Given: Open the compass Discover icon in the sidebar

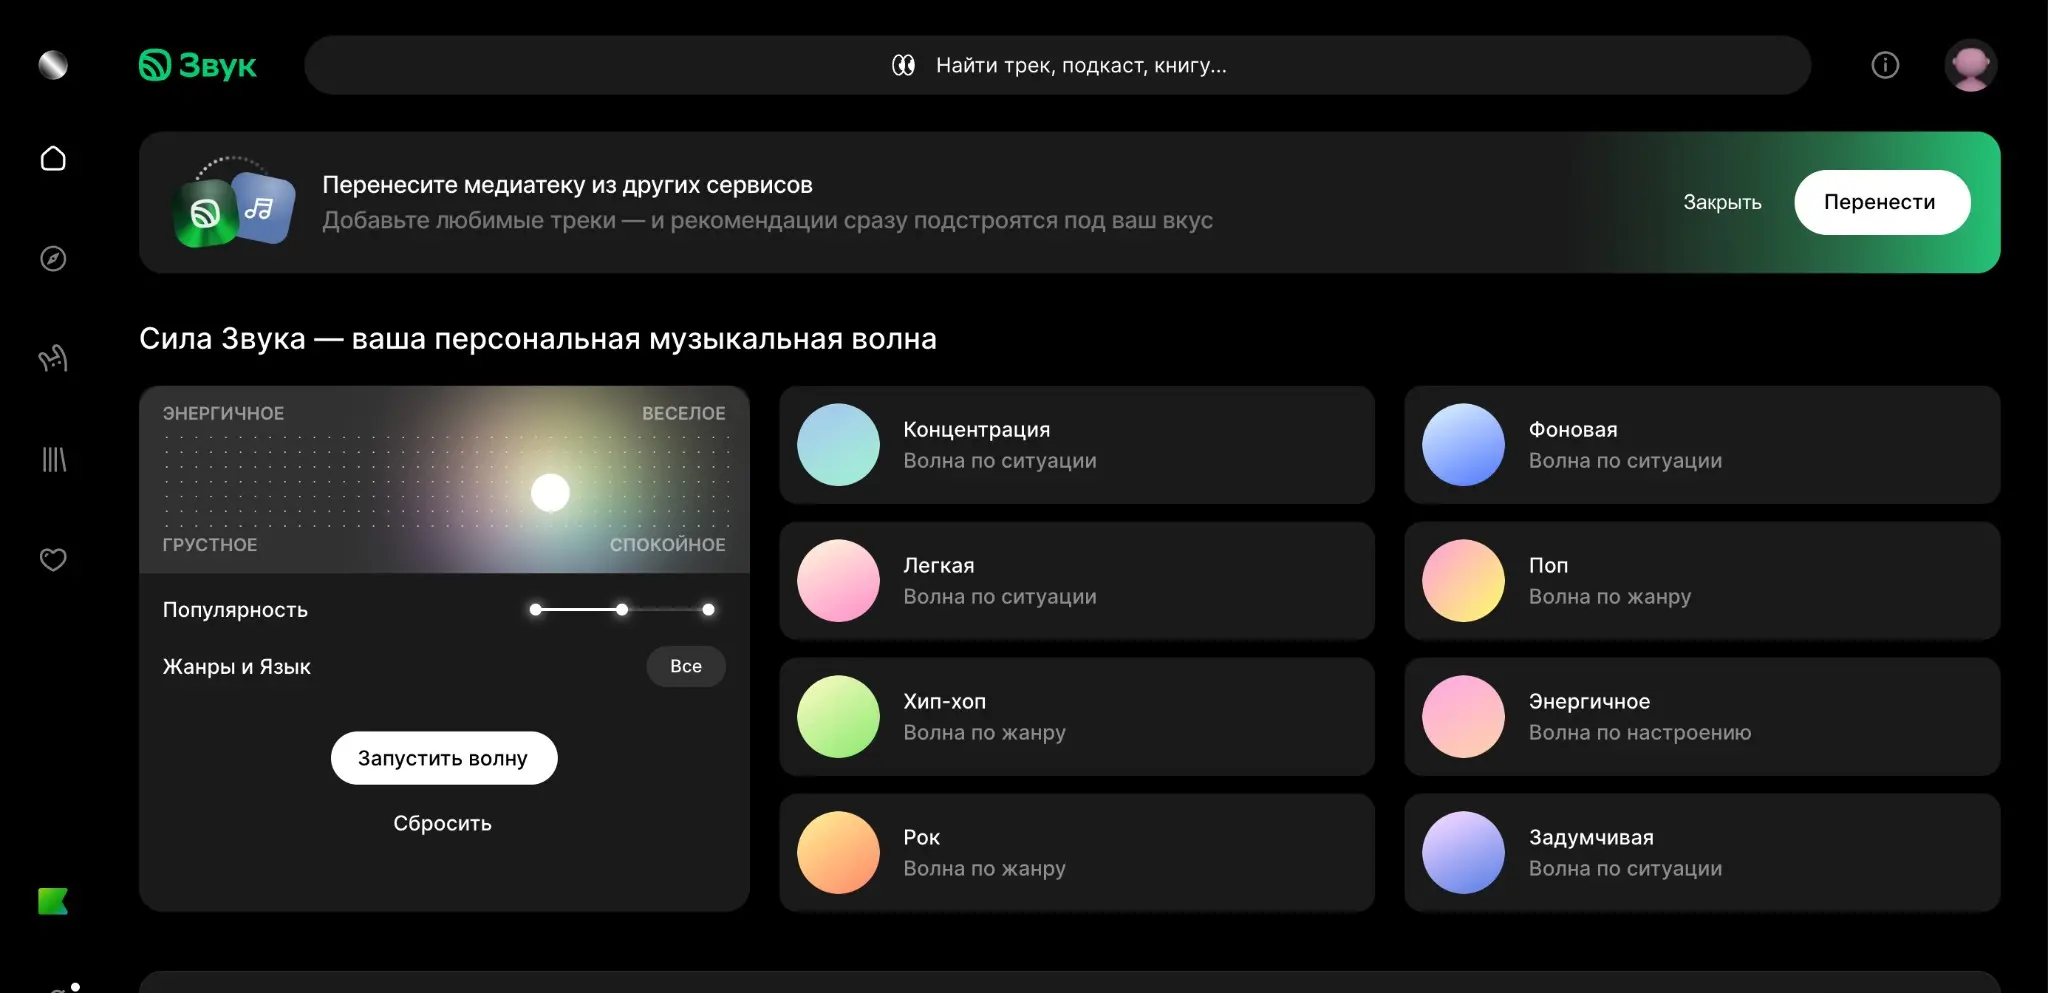Looking at the screenshot, I should [x=53, y=259].
